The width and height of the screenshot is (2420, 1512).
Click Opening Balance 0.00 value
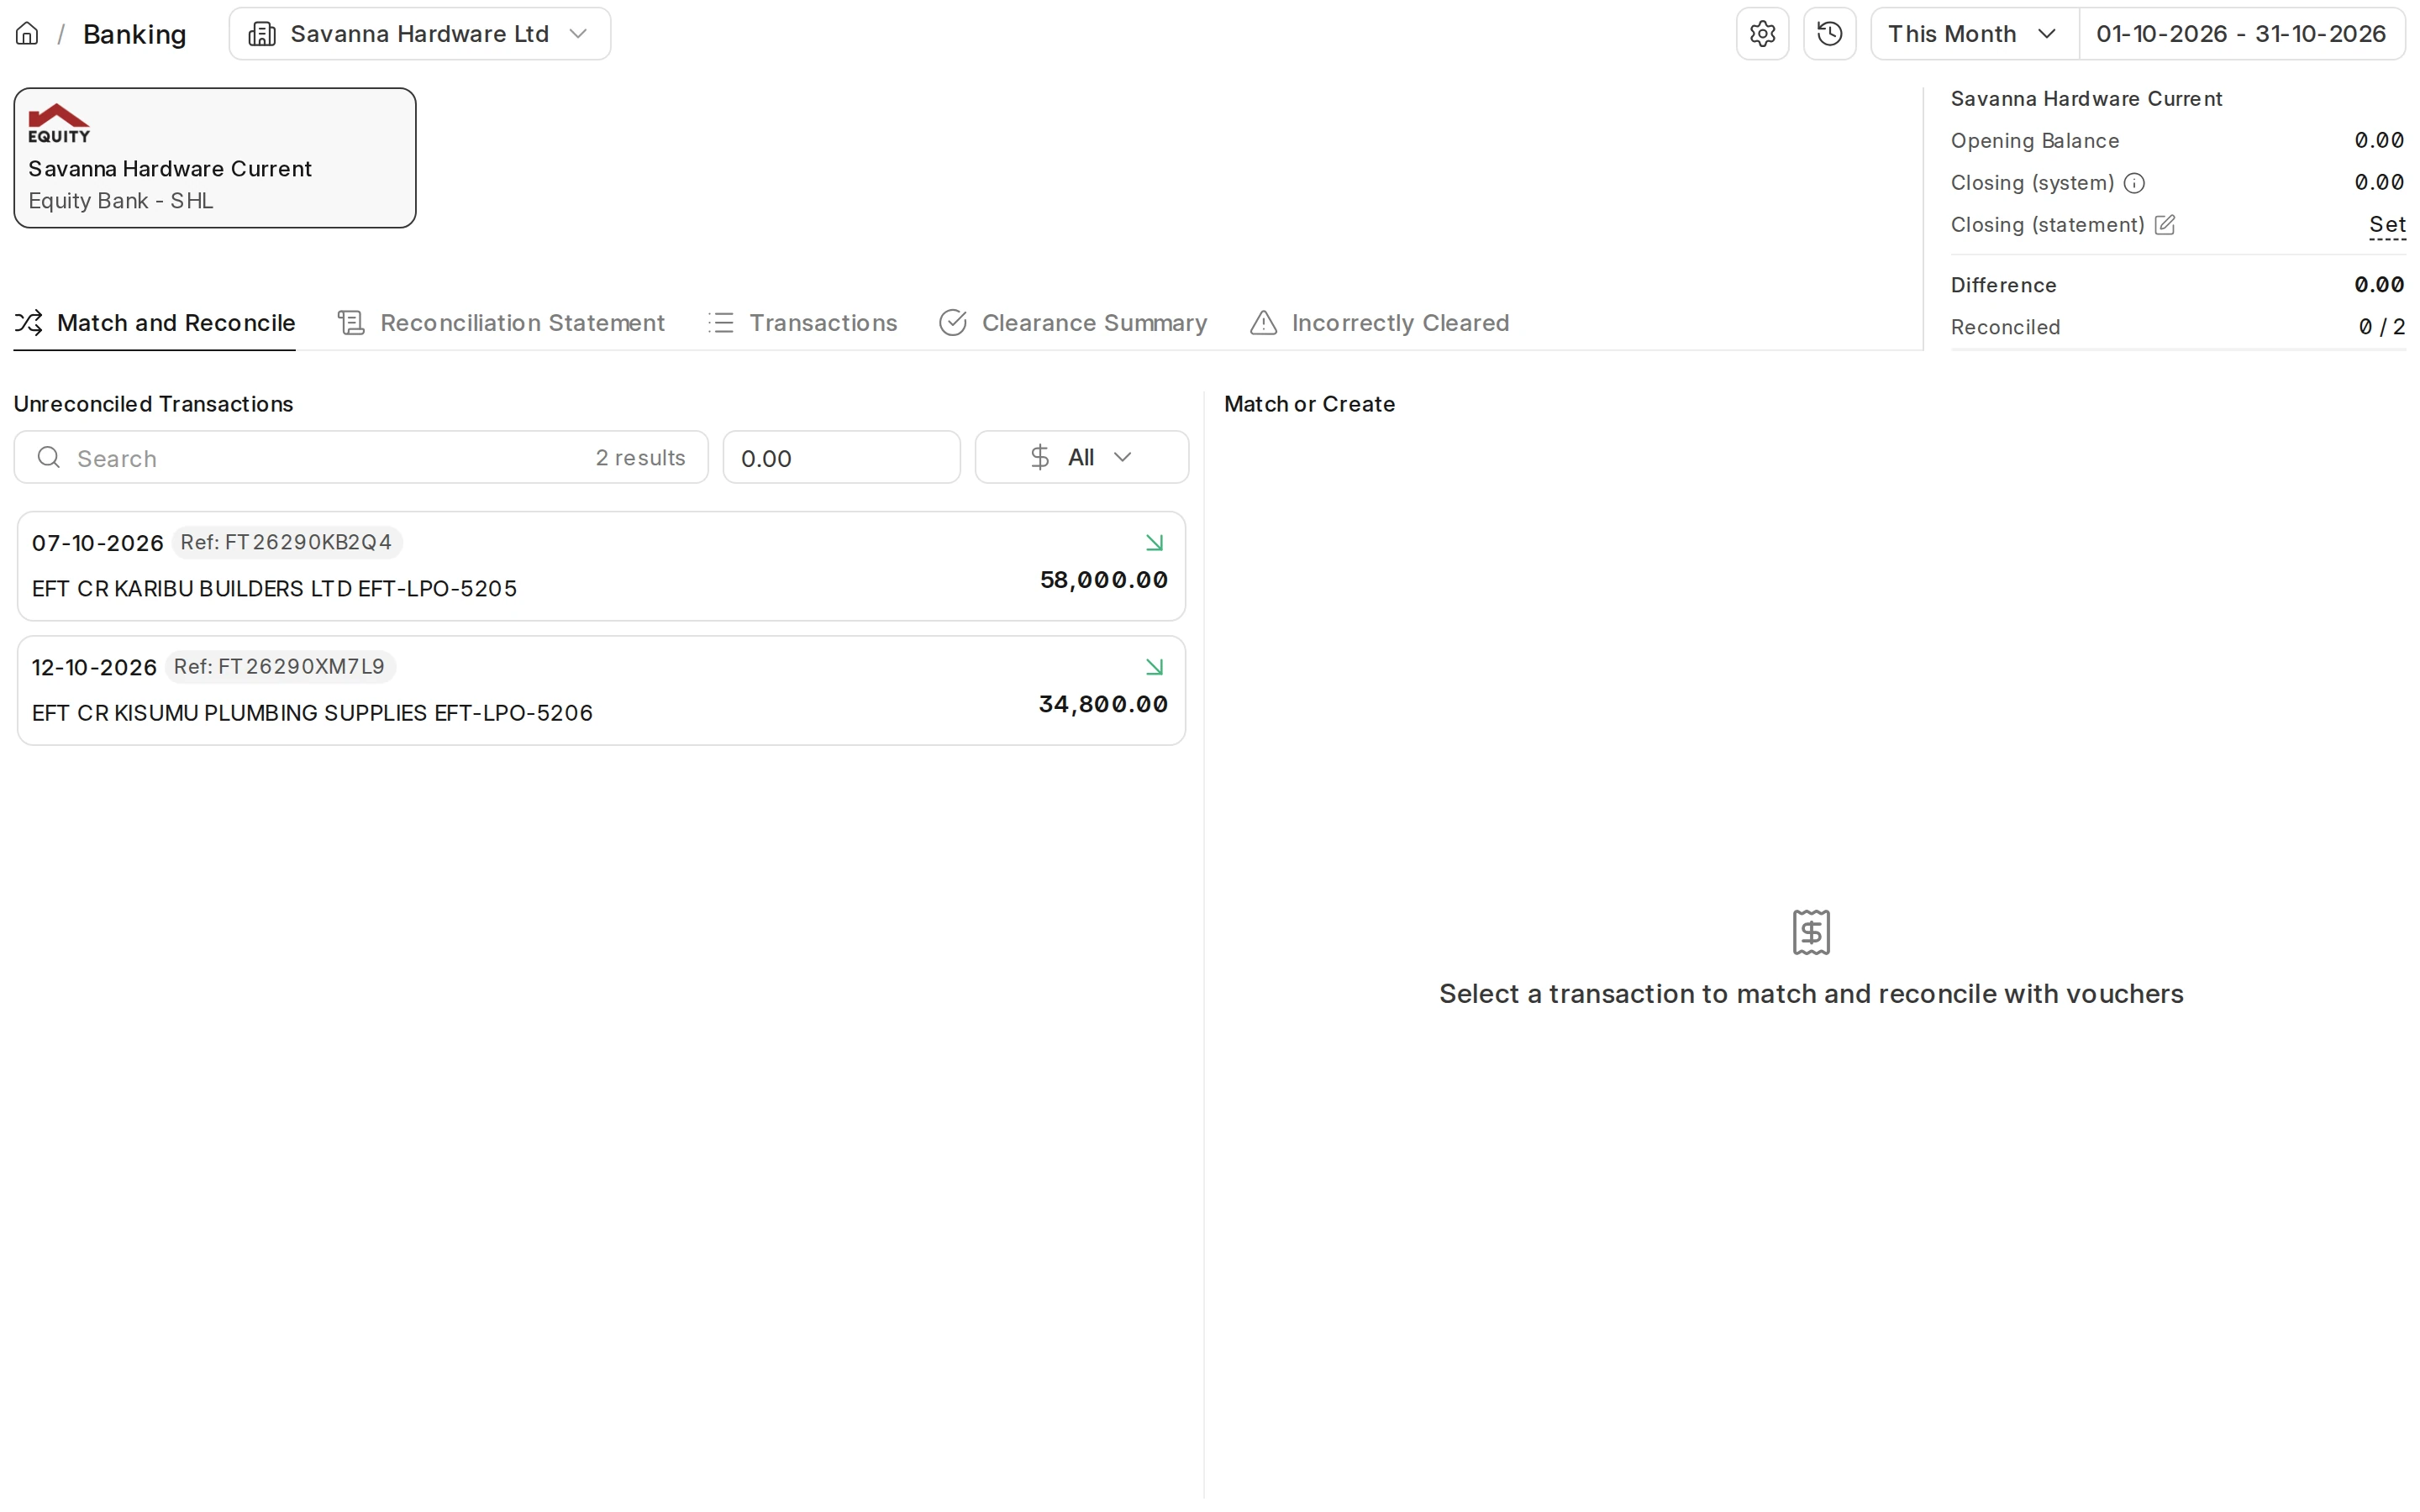tap(2379, 141)
